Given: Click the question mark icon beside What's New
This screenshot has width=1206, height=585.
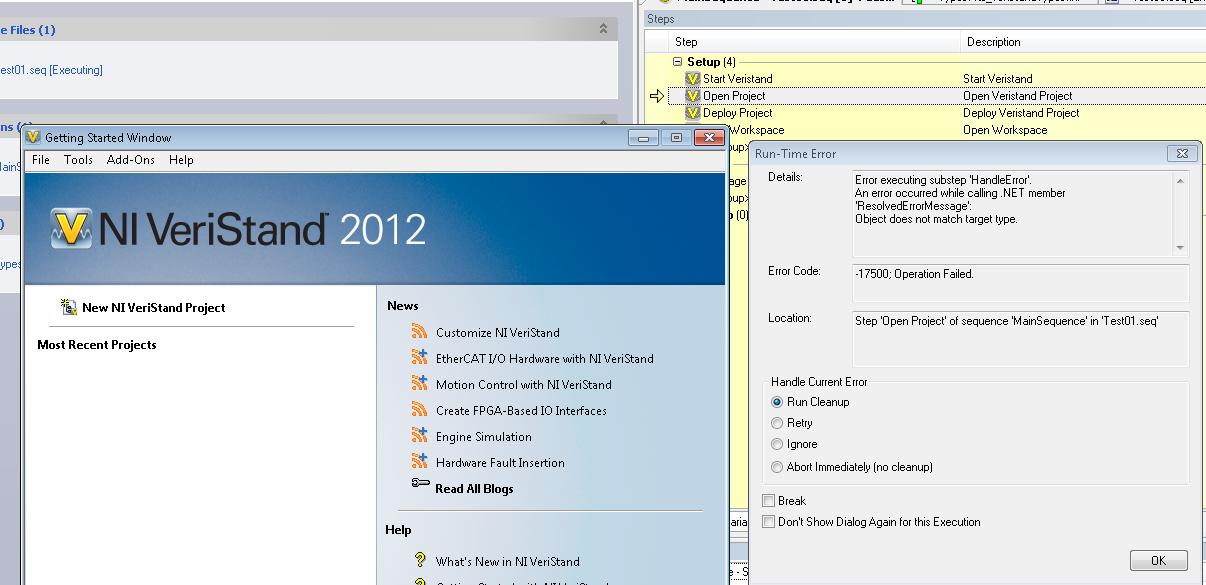Looking at the screenshot, I should (x=420, y=560).
